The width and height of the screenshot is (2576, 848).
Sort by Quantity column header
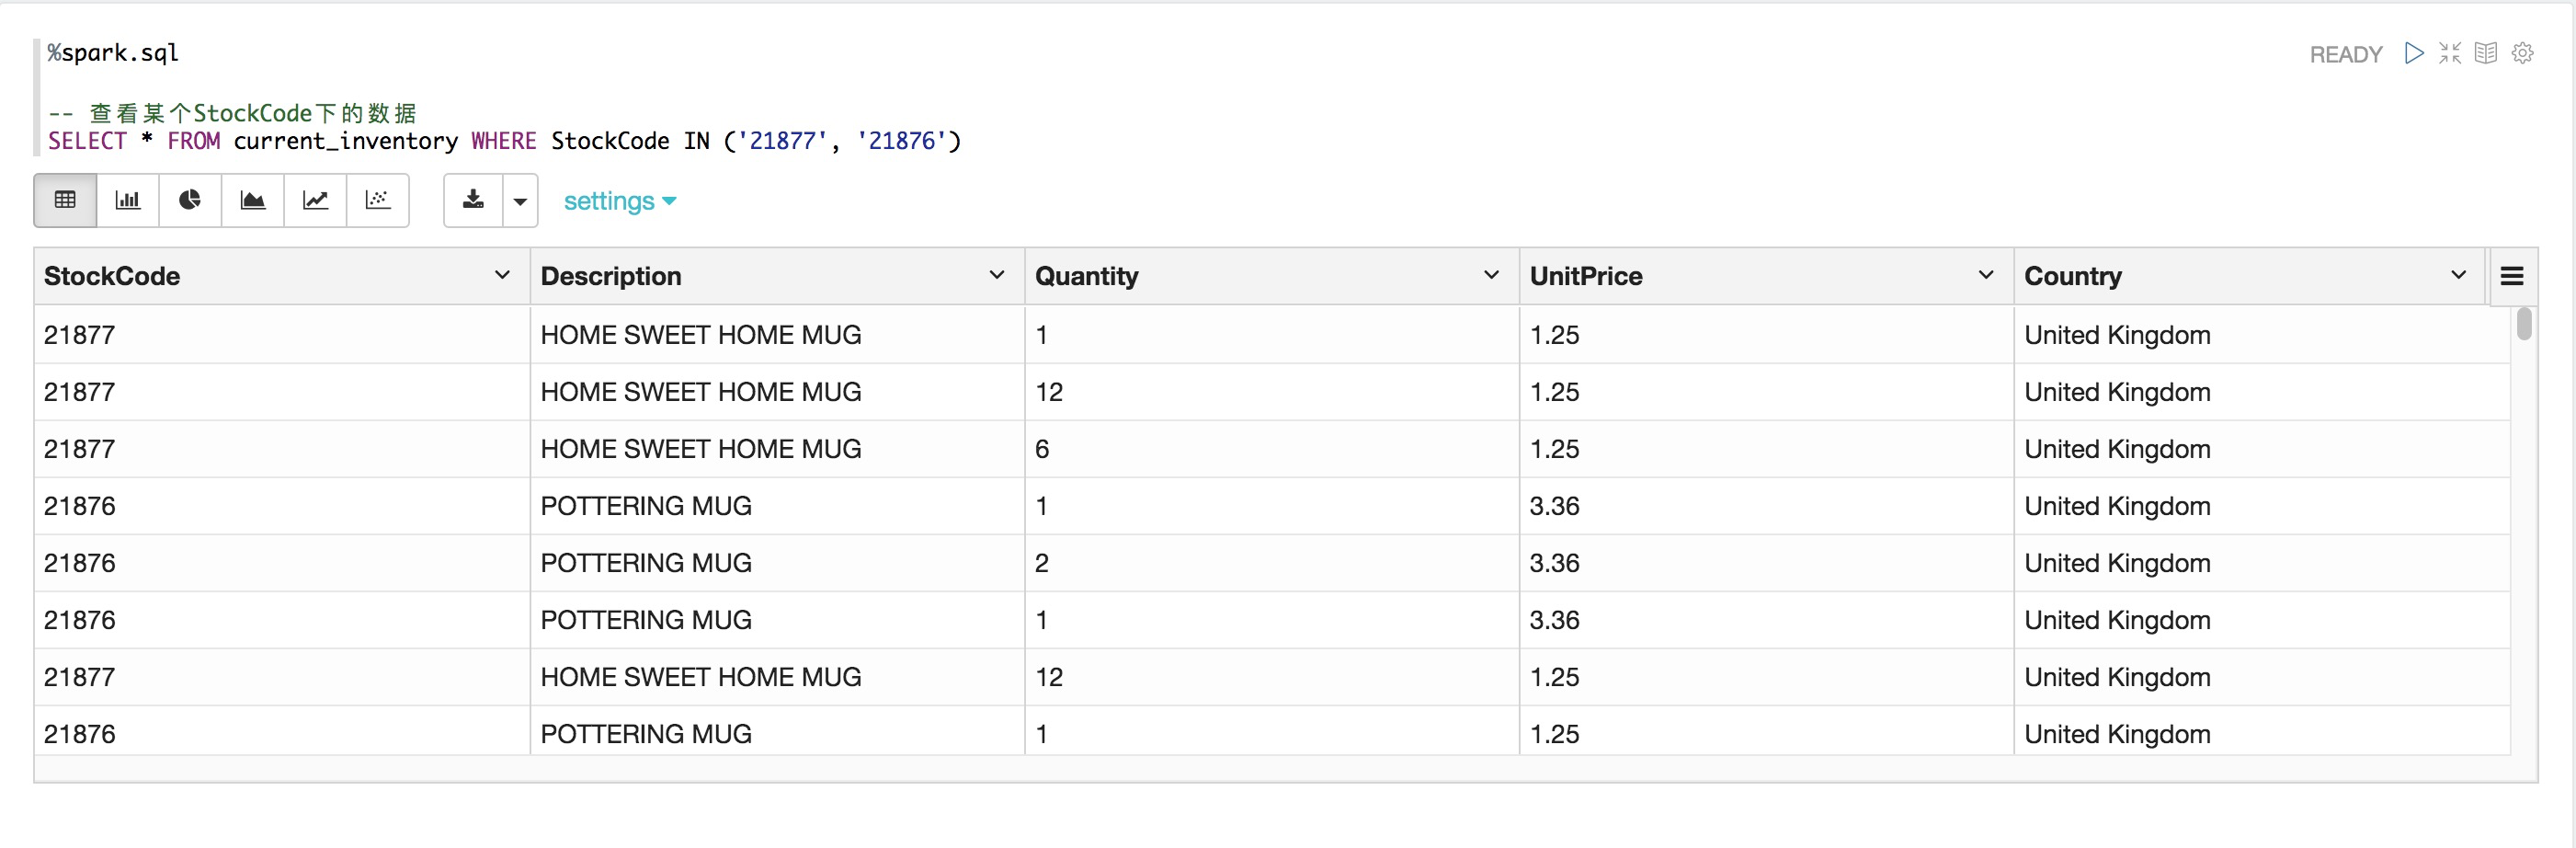(x=1087, y=276)
